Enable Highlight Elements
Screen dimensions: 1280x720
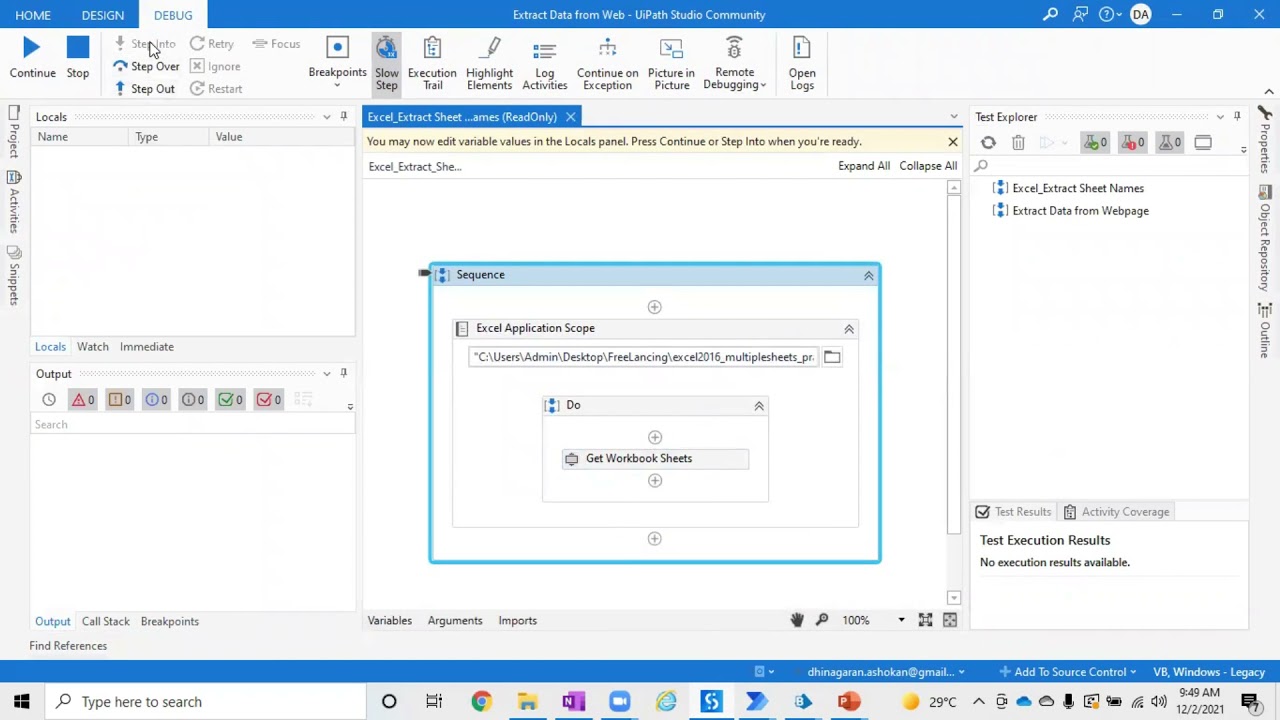point(489,62)
